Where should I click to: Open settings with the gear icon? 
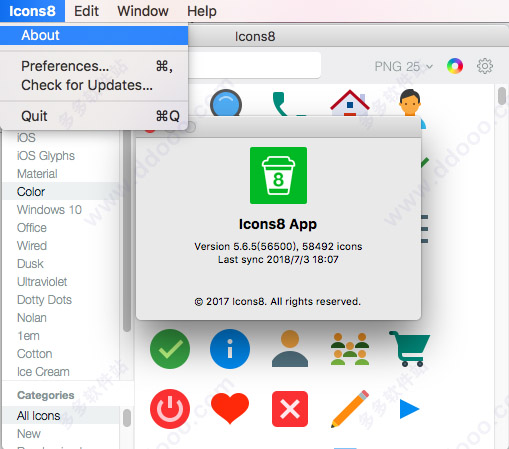click(x=485, y=66)
